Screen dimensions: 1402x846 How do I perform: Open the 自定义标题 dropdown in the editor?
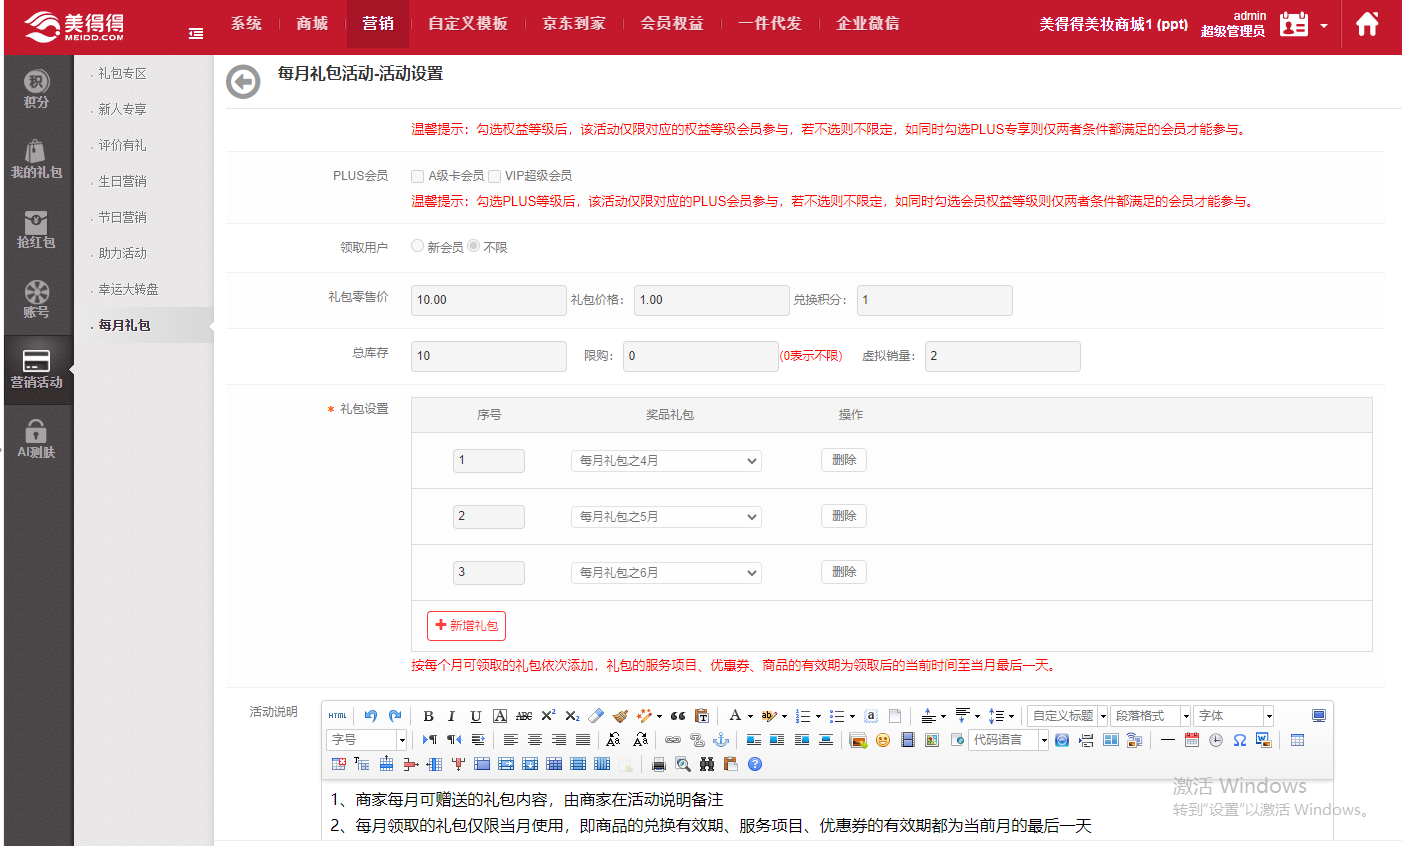pos(1068,716)
